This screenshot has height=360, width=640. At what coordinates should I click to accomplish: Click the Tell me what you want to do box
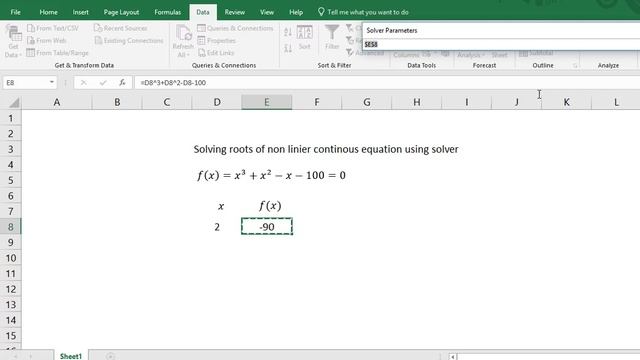click(x=363, y=12)
